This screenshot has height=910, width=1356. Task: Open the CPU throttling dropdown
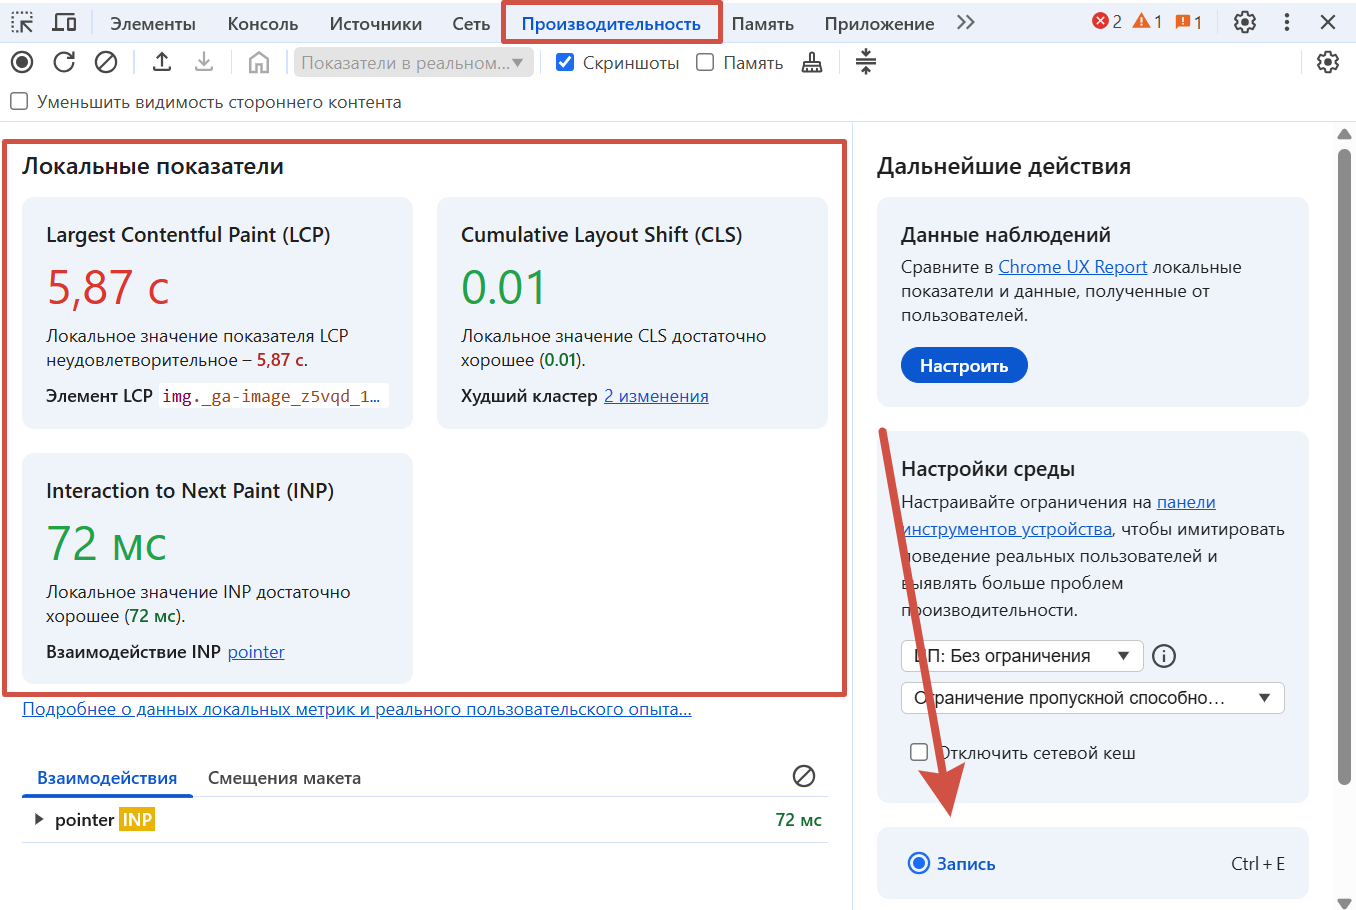pos(1021,656)
